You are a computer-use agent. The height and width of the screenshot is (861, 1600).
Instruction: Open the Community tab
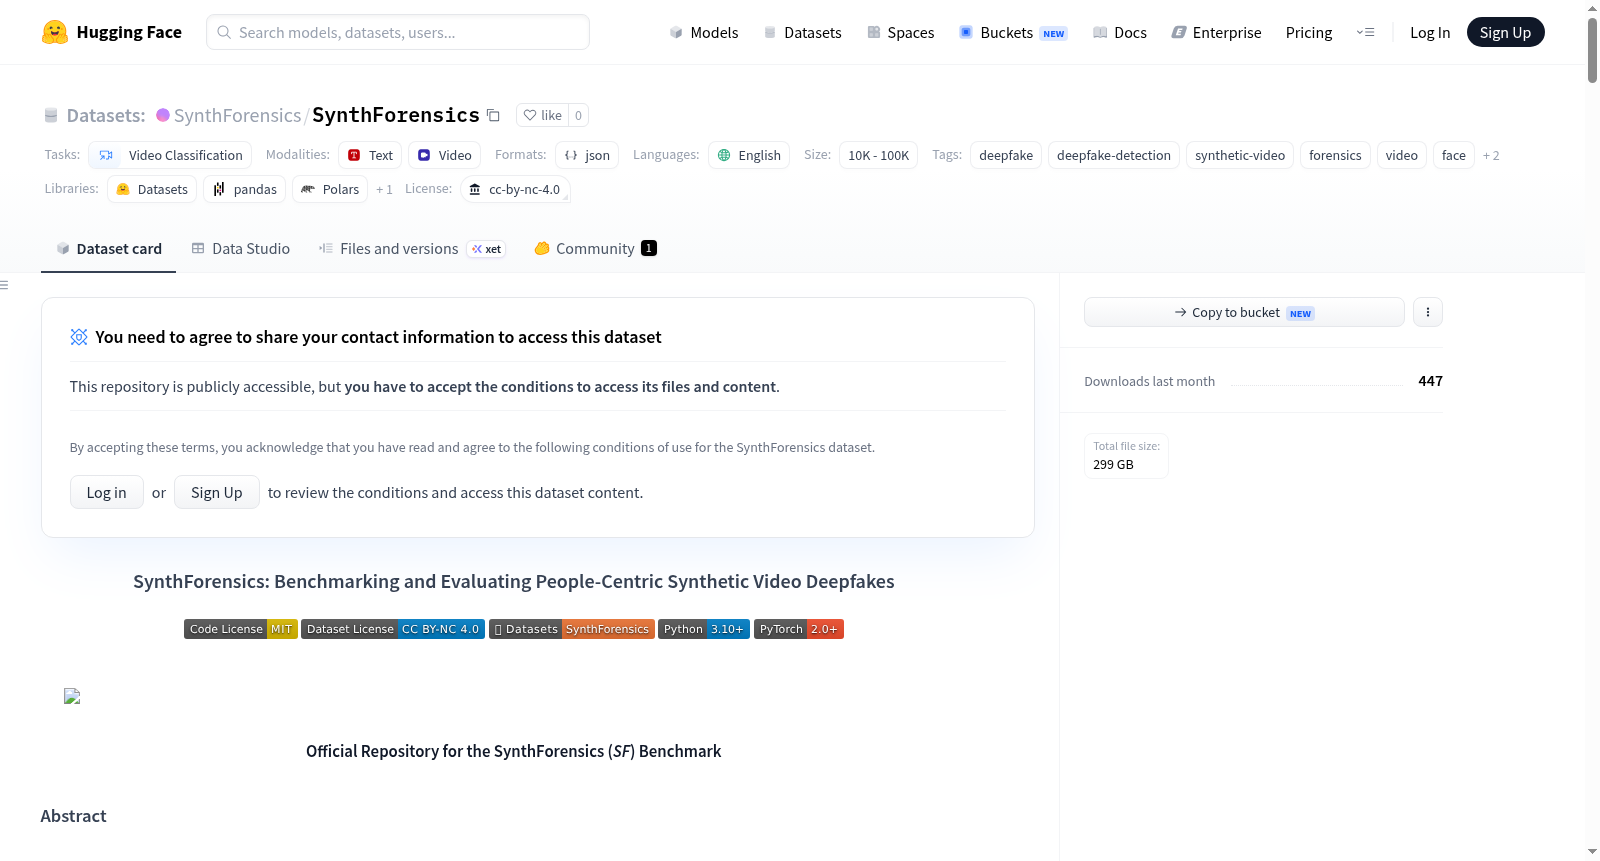[595, 249]
